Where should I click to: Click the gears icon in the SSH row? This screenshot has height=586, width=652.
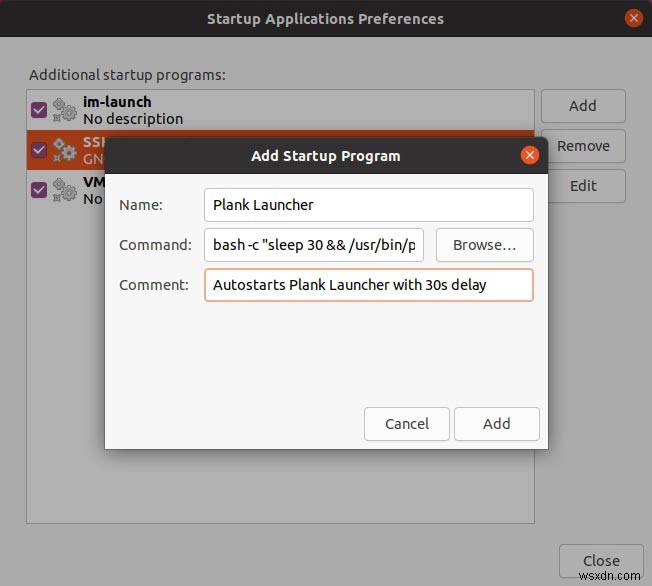pos(64,150)
